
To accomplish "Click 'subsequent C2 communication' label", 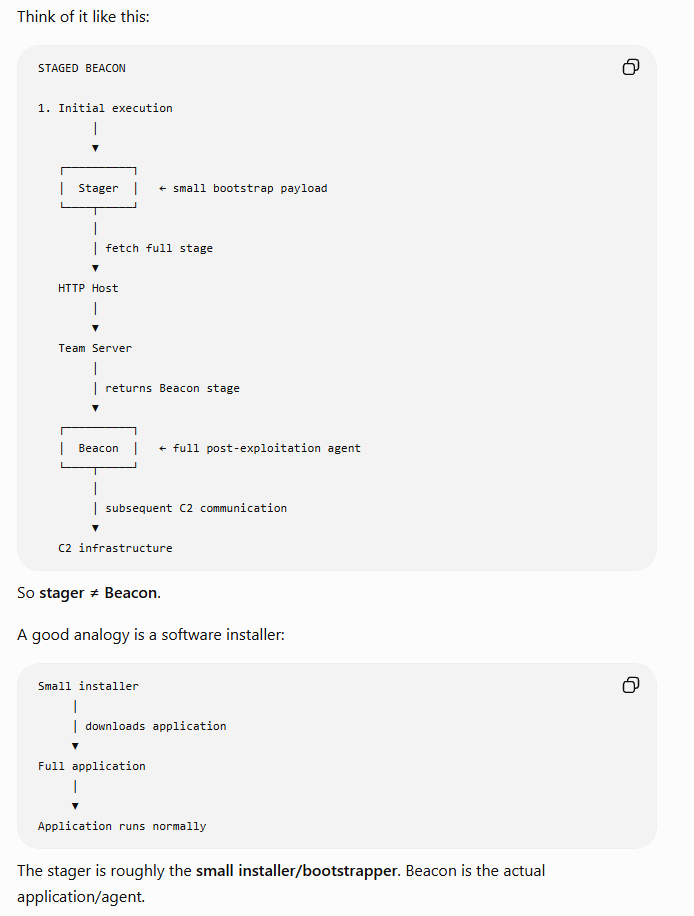I will pos(196,508).
